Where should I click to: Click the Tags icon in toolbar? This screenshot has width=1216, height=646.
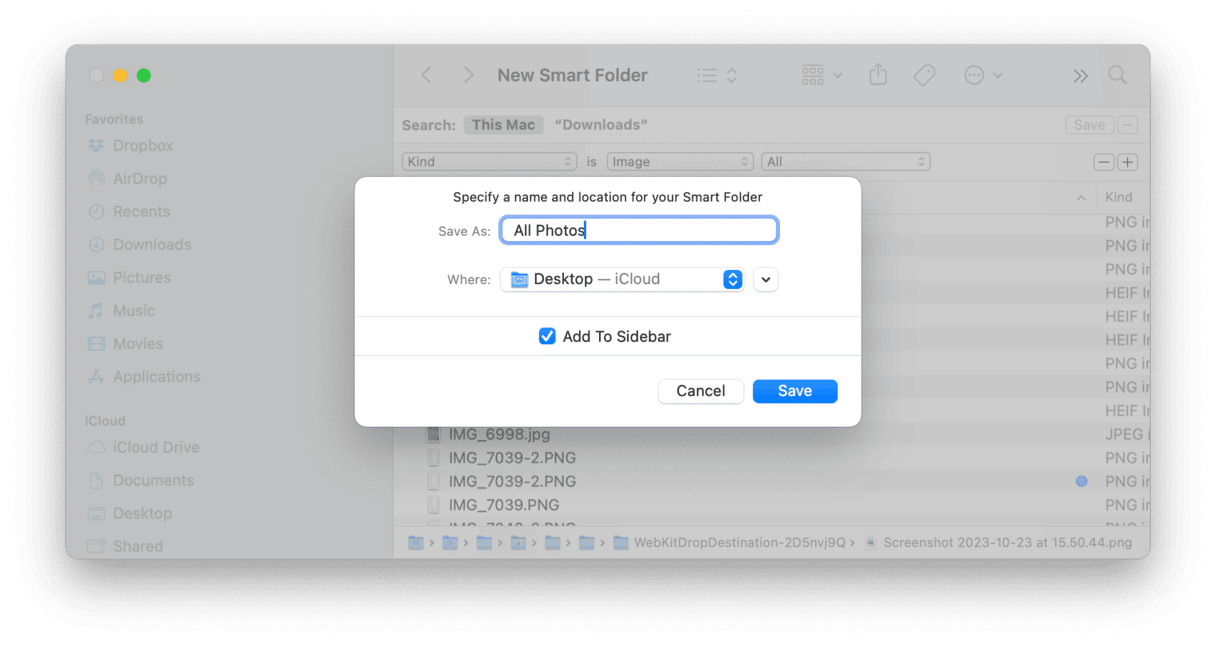coord(925,75)
